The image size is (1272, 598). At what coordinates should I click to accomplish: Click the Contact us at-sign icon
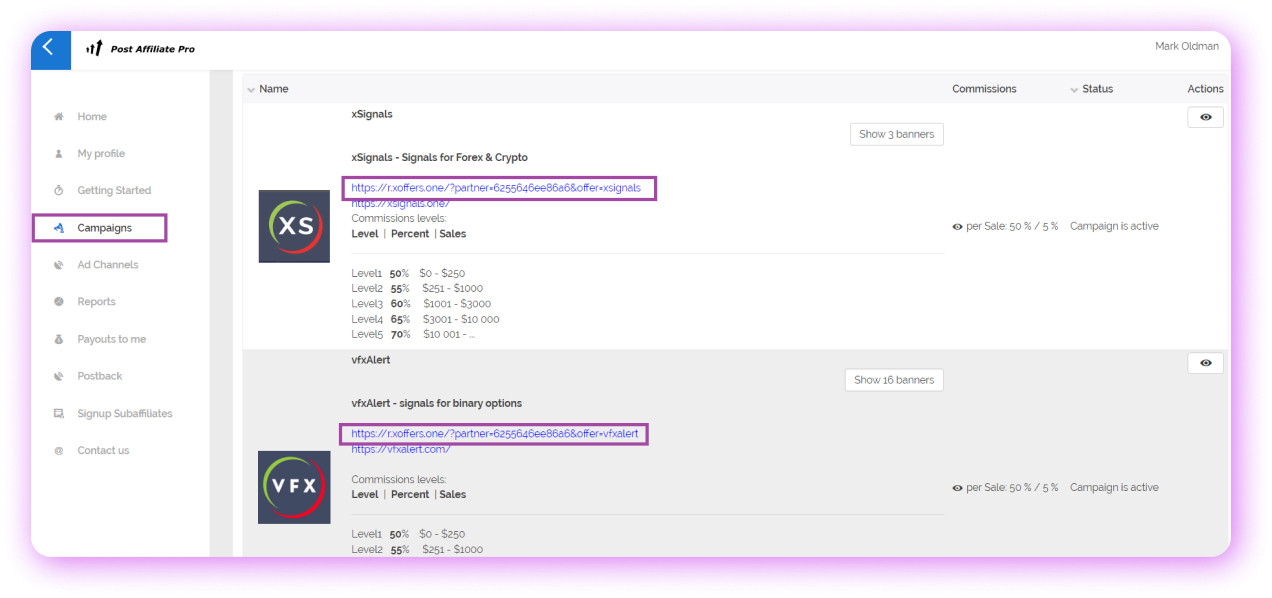(59, 450)
